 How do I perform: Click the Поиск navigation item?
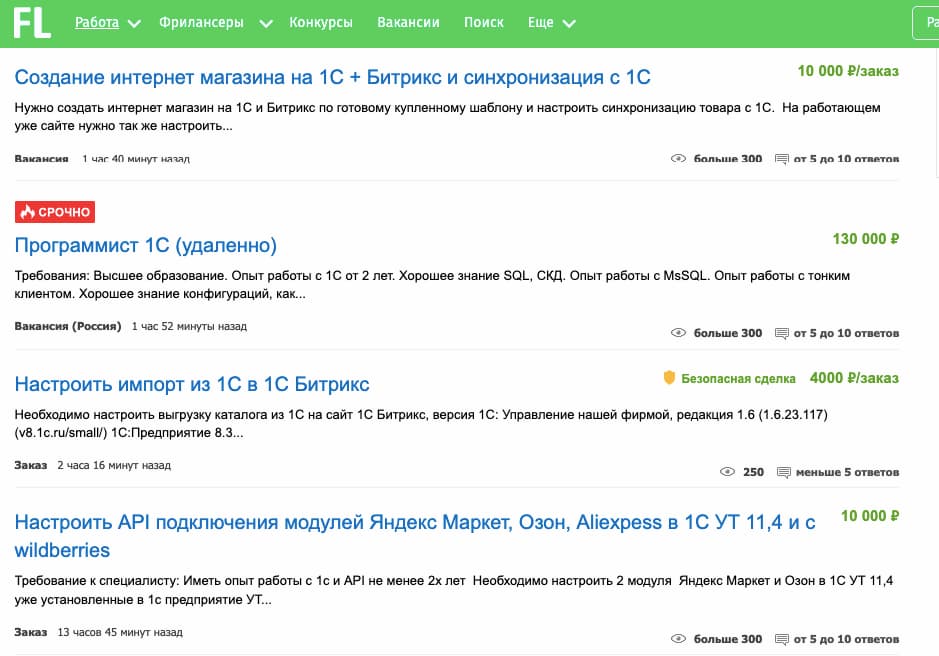pyautogui.click(x=484, y=21)
